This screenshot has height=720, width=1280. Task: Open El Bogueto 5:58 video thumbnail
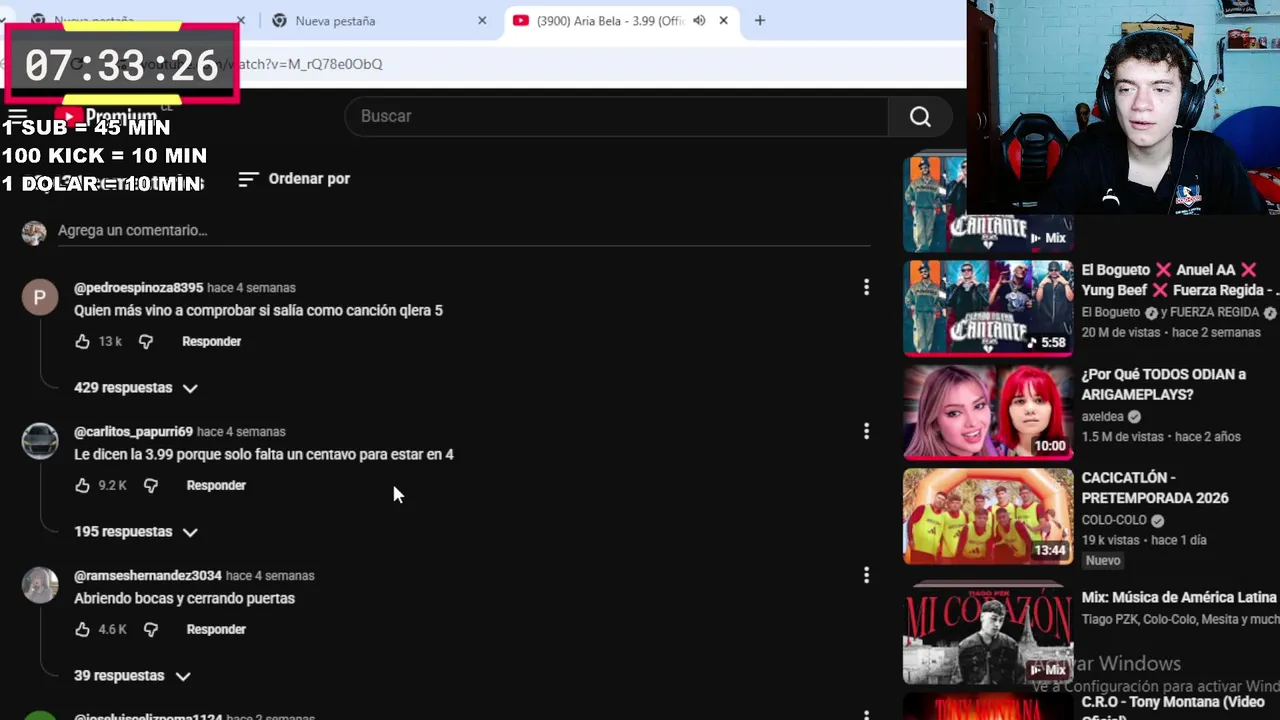988,308
